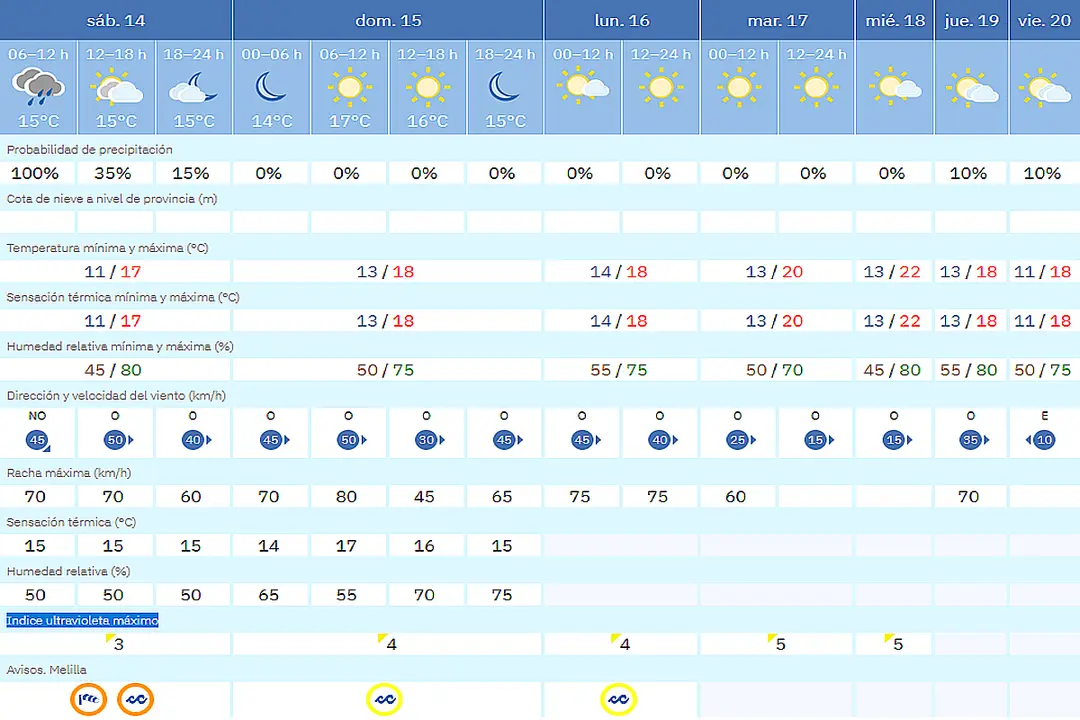Click the sun-with-cloud icon for lun. 16 00–12 h
The height and width of the screenshot is (720, 1080).
[x=583, y=86]
